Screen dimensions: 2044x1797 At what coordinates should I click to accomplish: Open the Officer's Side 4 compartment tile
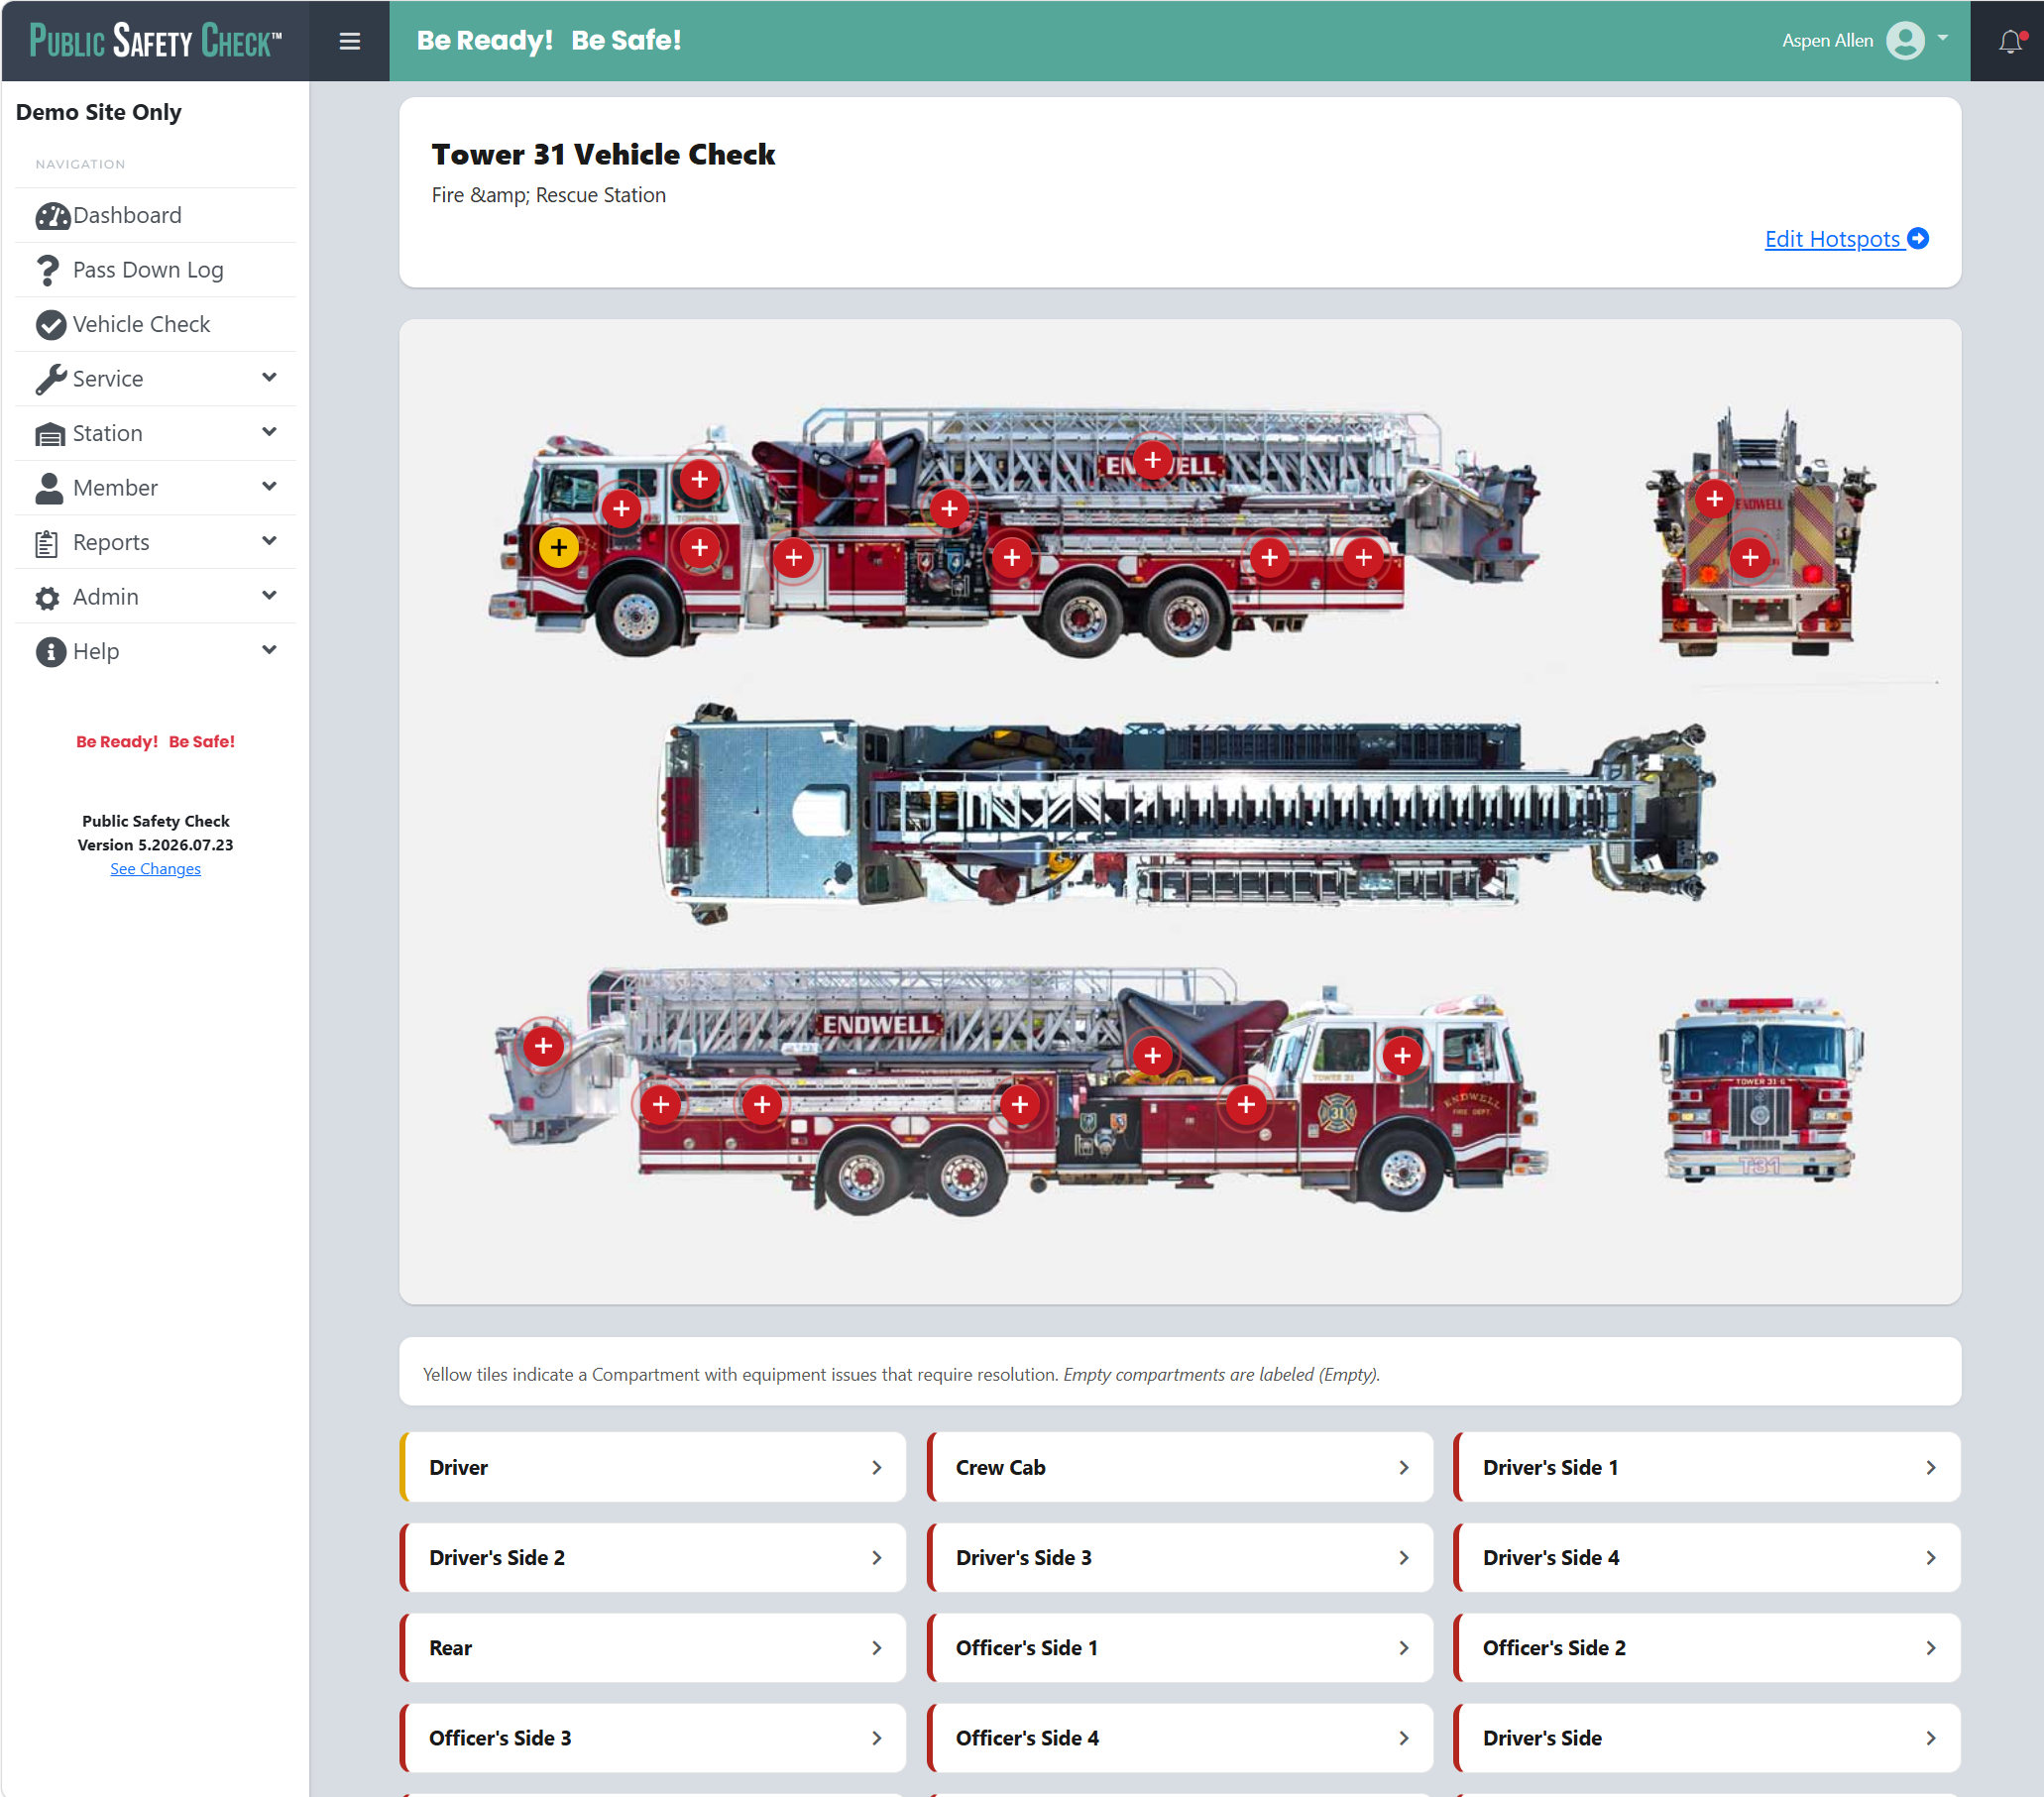pyautogui.click(x=1180, y=1738)
